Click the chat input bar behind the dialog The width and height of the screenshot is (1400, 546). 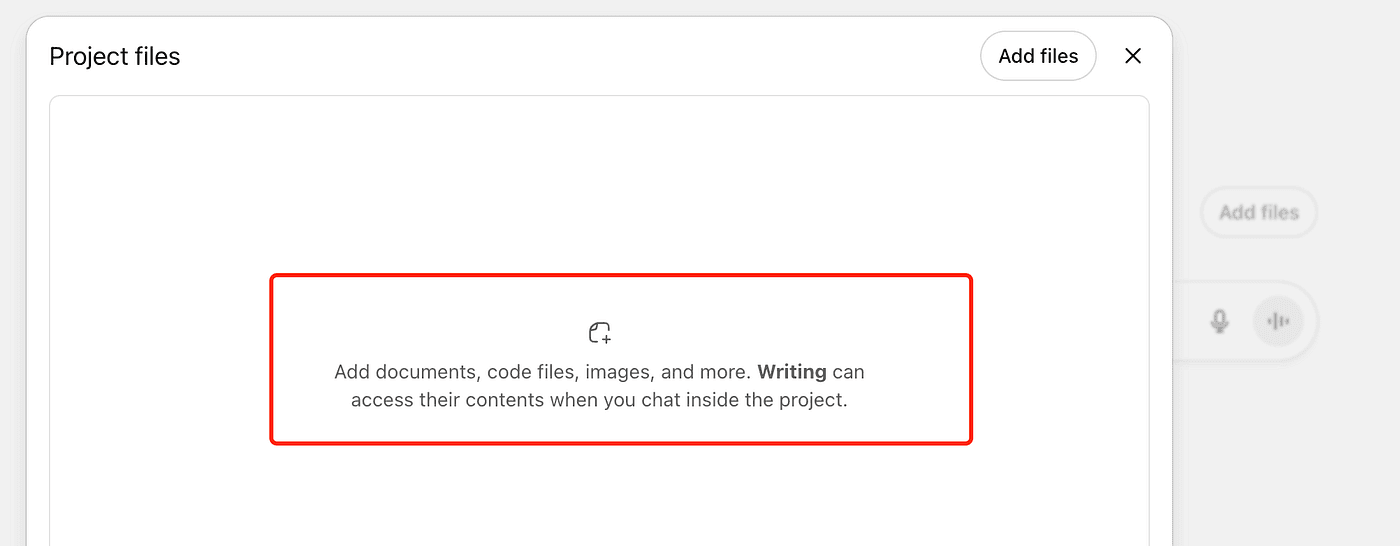(x=1185, y=322)
